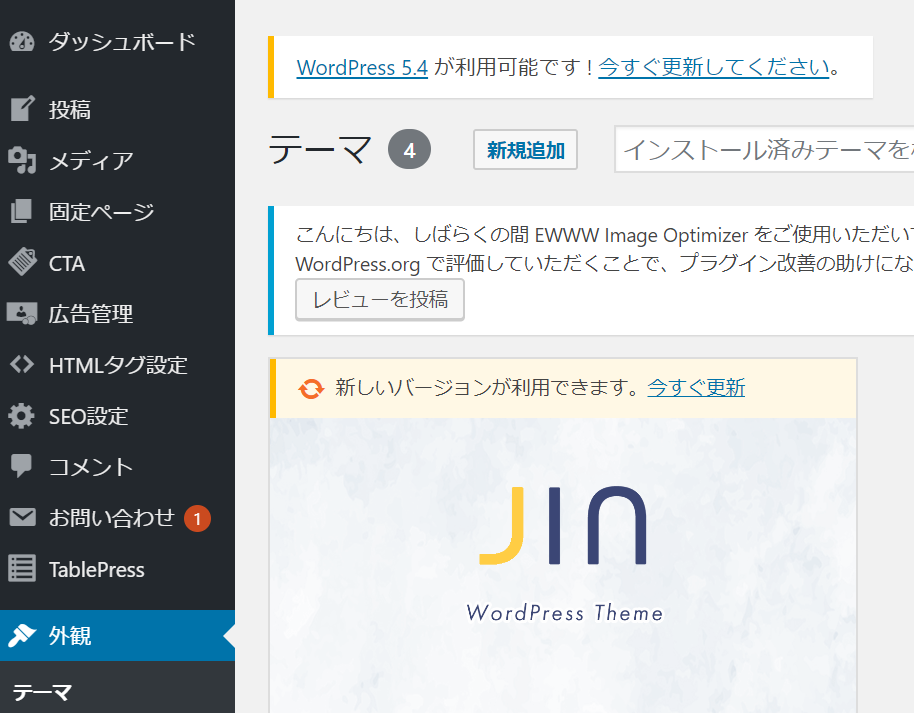Click the Media camera-music icon
914x713 pixels.
click(22, 160)
